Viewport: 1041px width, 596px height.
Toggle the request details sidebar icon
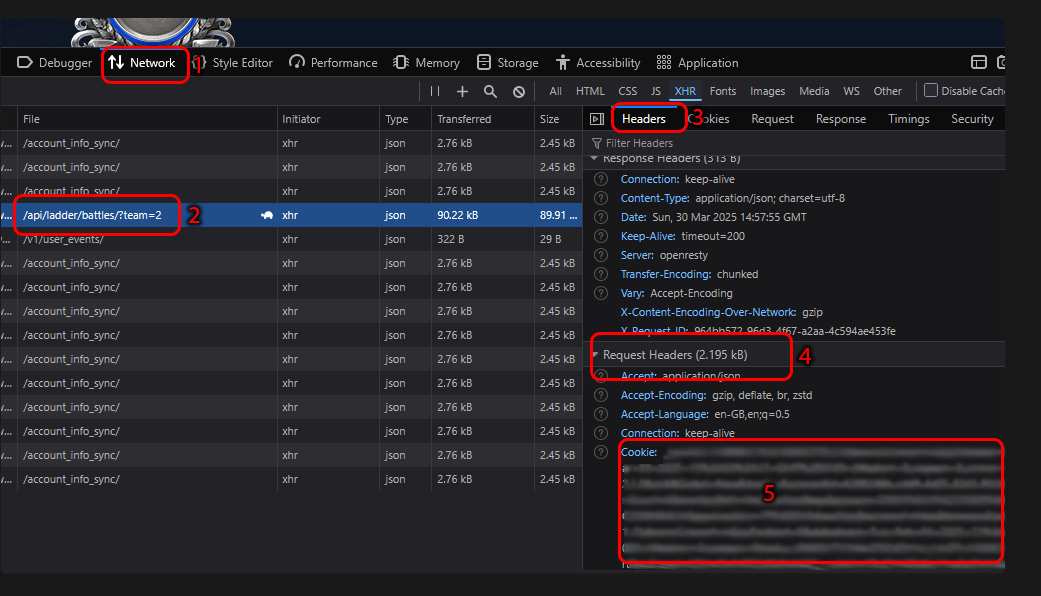[x=597, y=119]
